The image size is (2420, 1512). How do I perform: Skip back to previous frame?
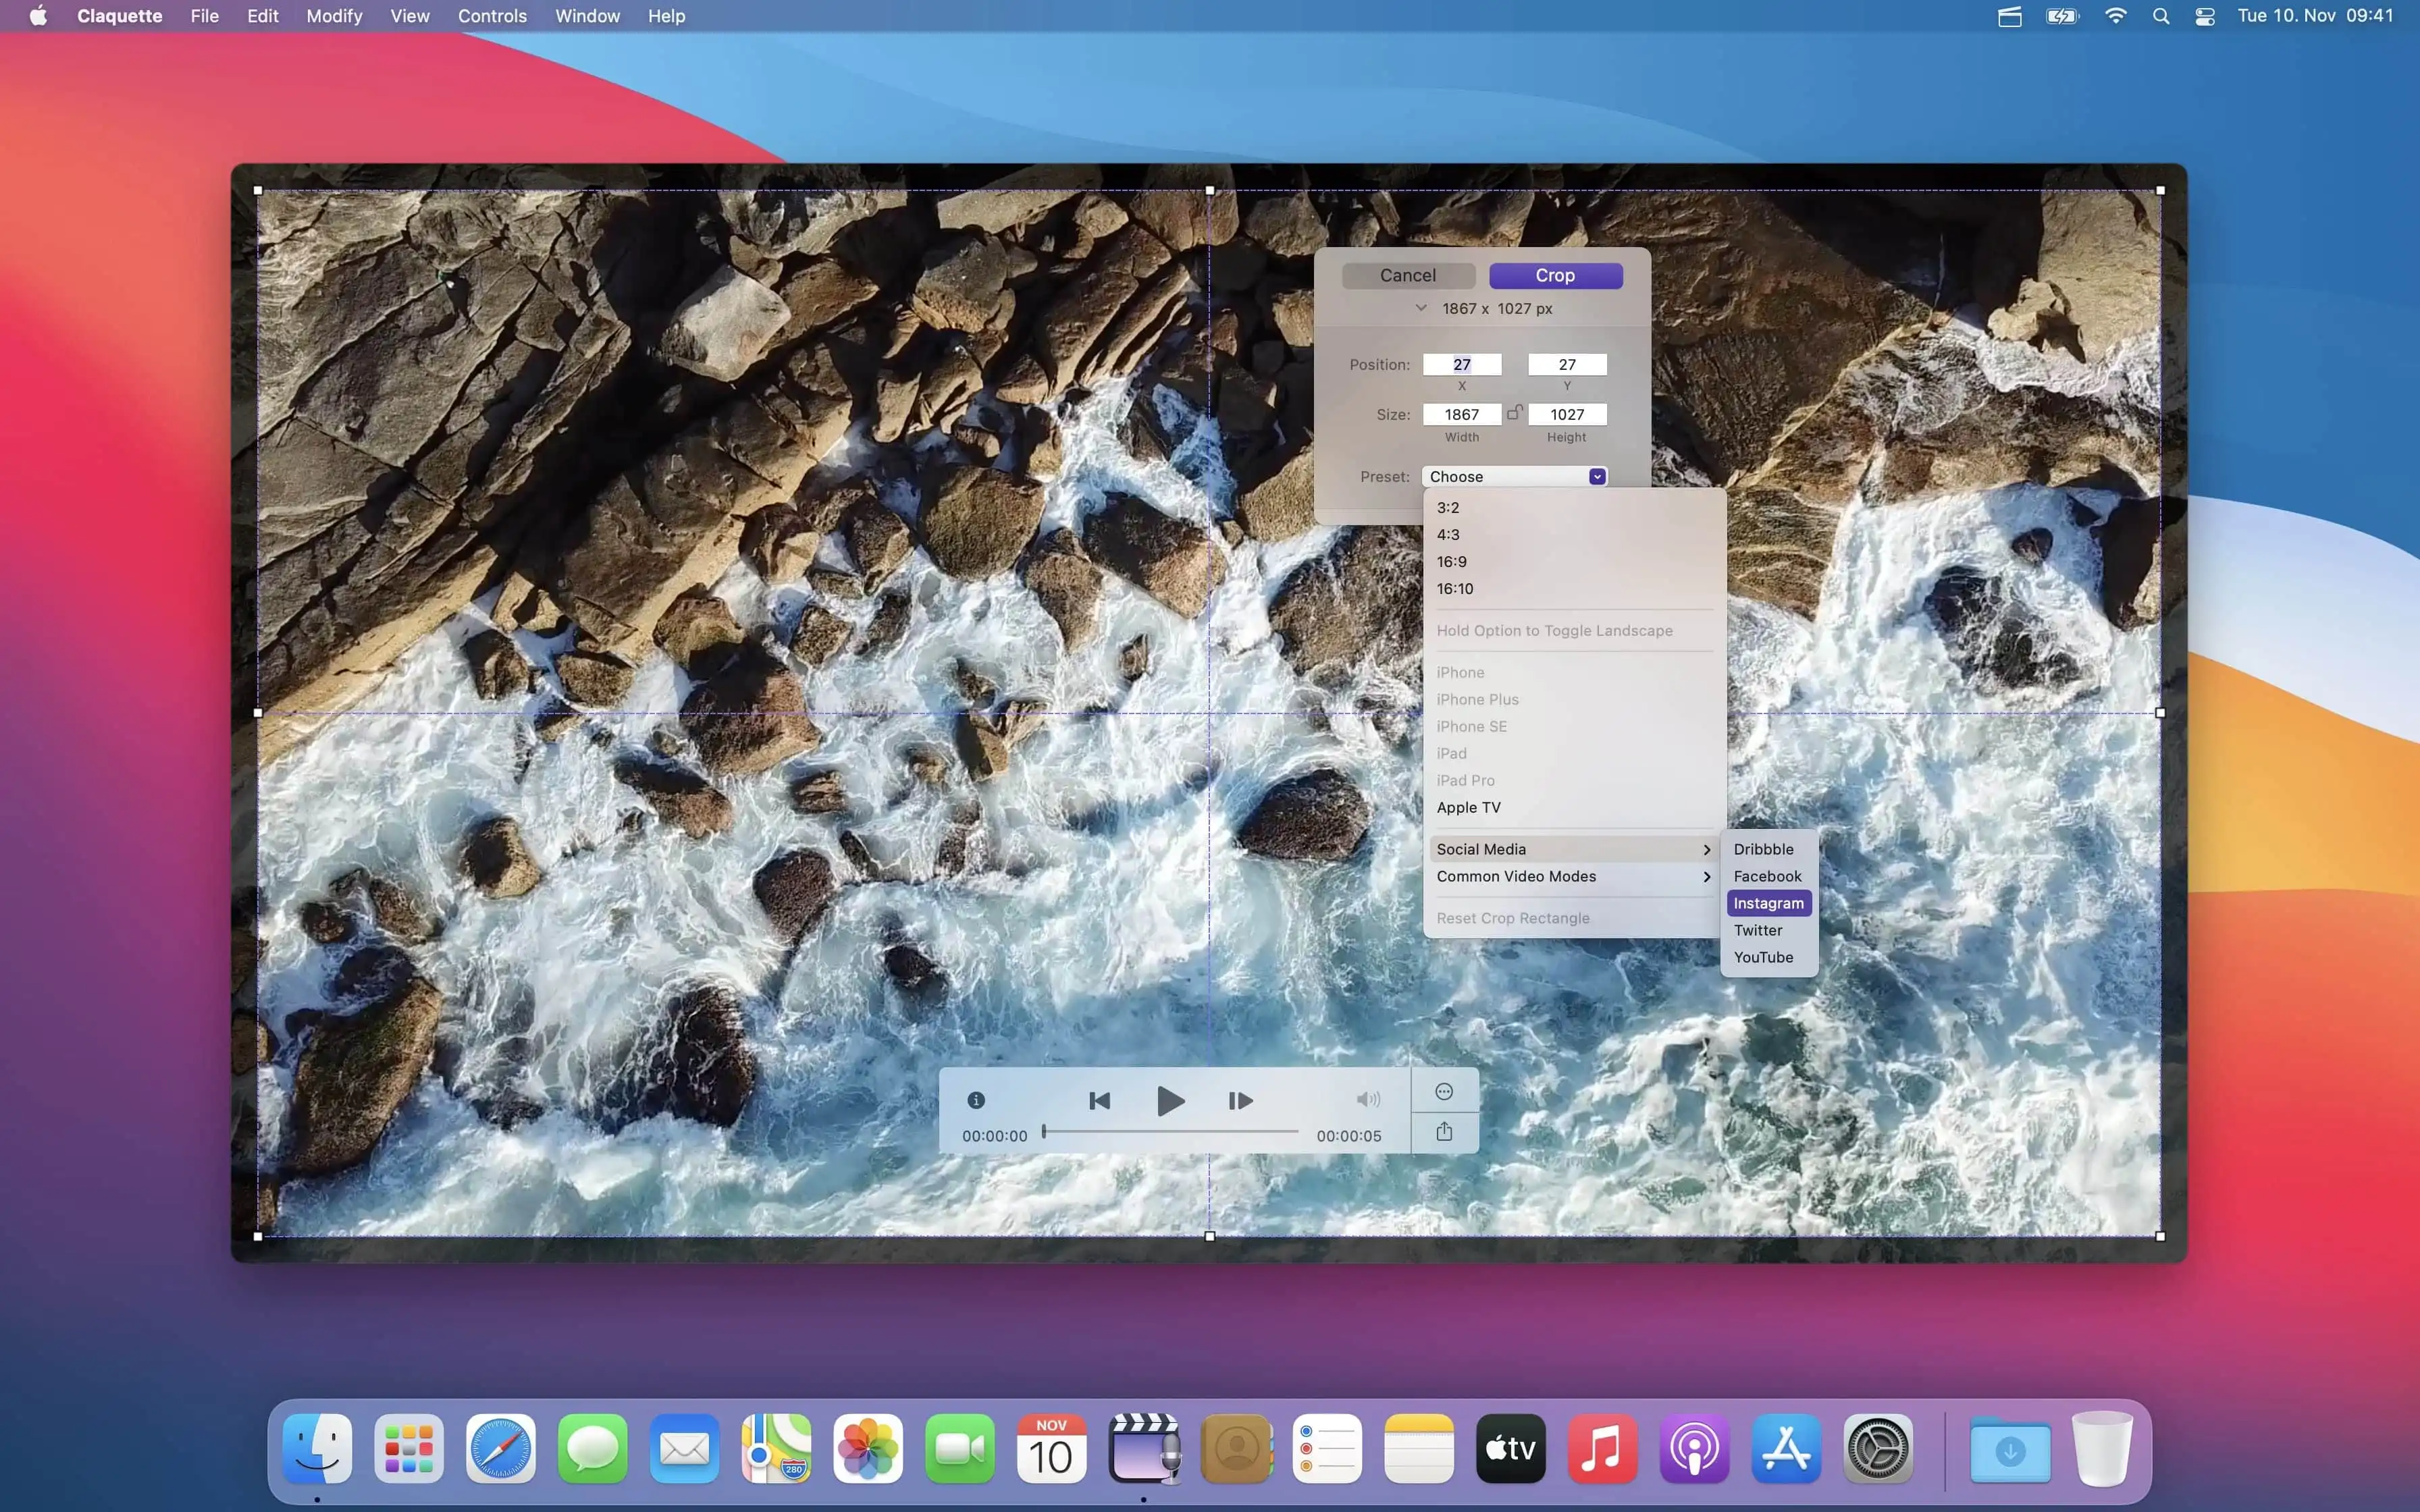point(1099,1100)
